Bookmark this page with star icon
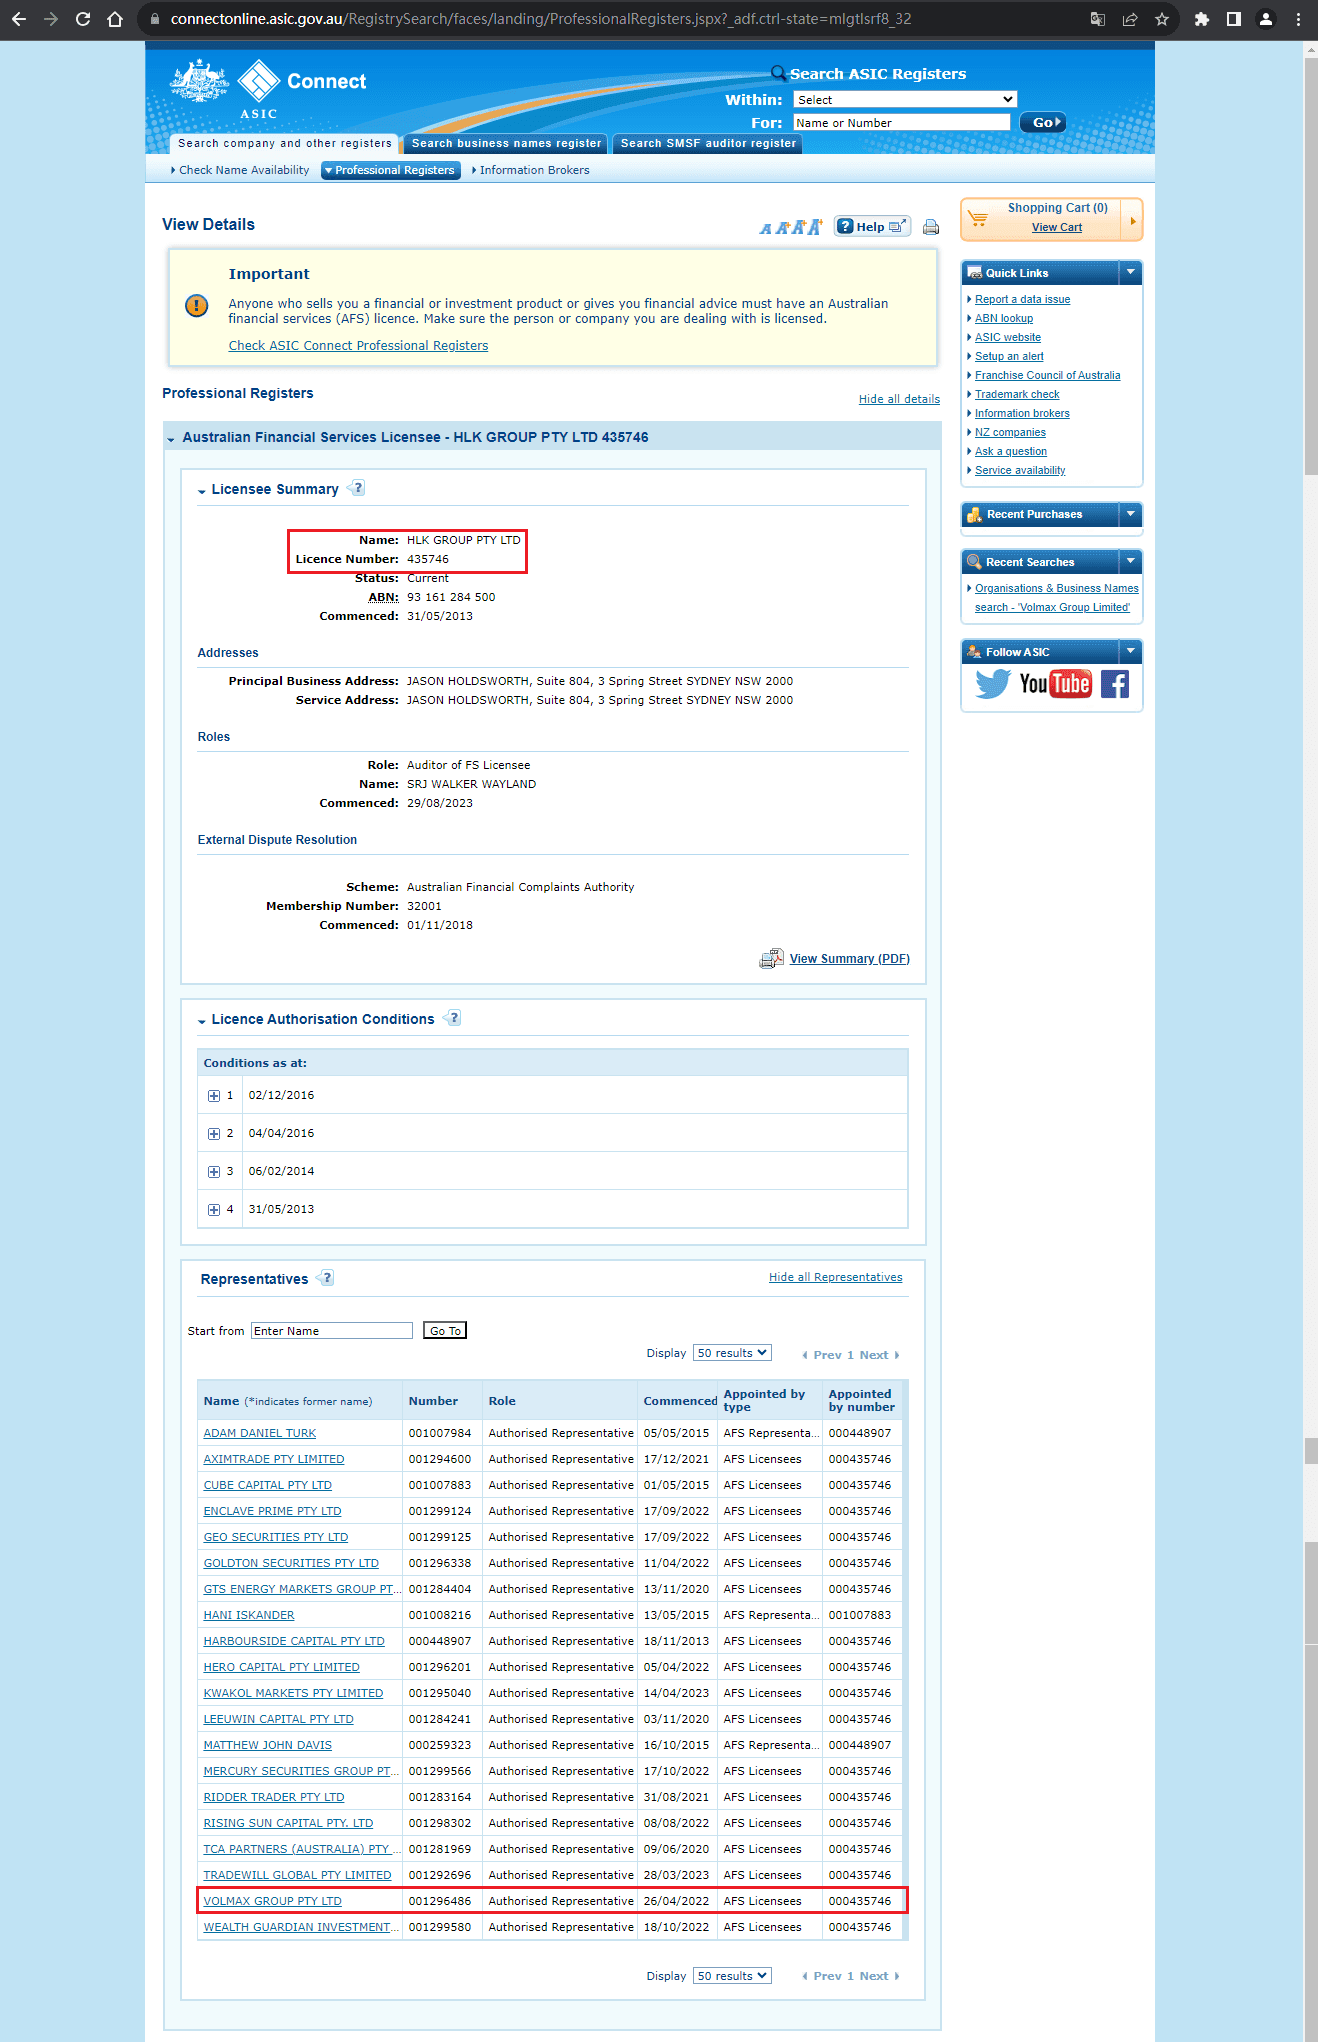1318x2042 pixels. click(1162, 19)
